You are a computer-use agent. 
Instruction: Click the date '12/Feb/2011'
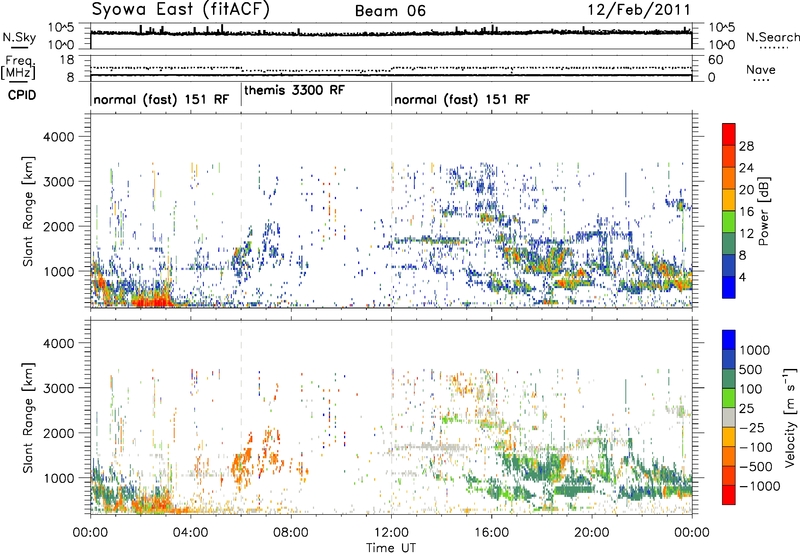639,10
